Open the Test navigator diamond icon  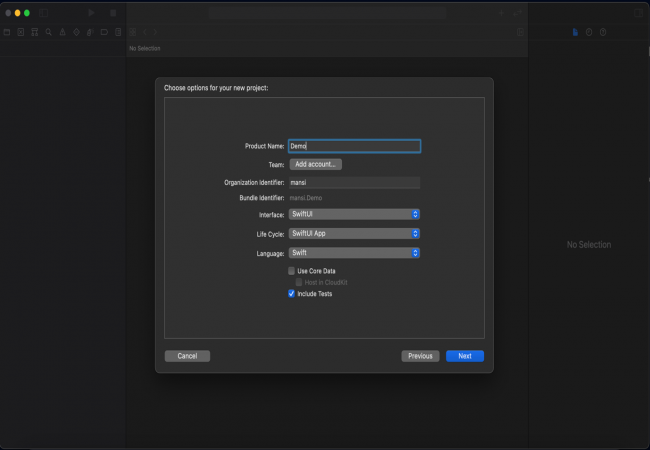76,32
